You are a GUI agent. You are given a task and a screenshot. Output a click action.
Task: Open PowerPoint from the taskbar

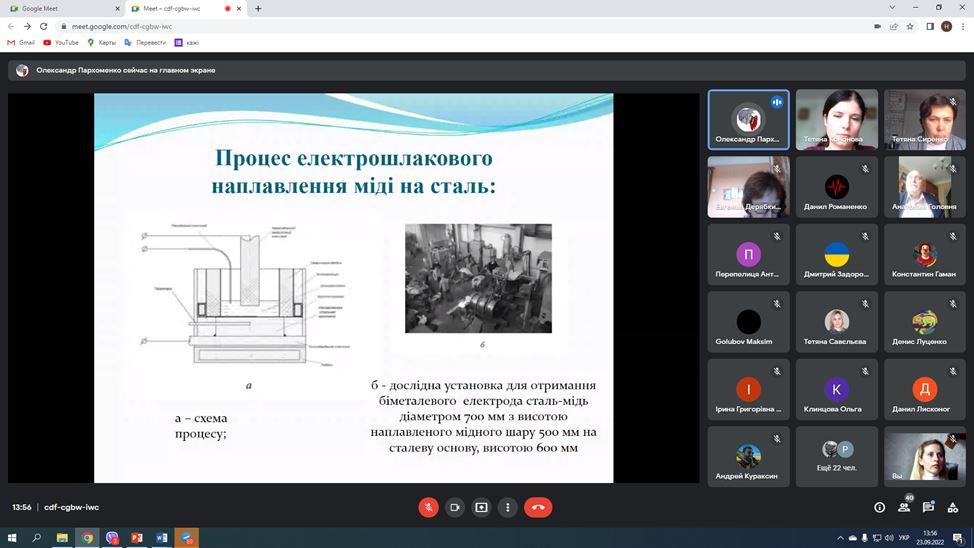click(x=137, y=537)
